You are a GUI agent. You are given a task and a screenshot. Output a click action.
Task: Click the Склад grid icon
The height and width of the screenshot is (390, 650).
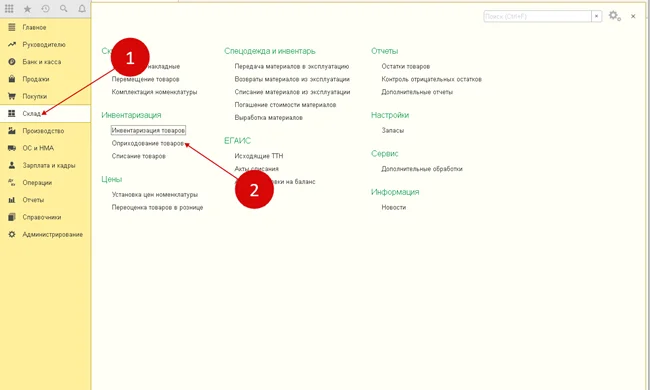pos(12,114)
